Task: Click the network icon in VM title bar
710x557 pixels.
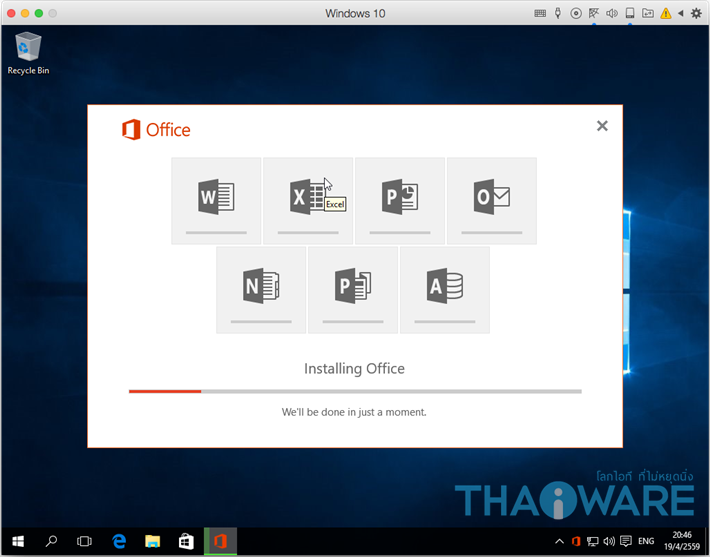Action: [x=594, y=13]
